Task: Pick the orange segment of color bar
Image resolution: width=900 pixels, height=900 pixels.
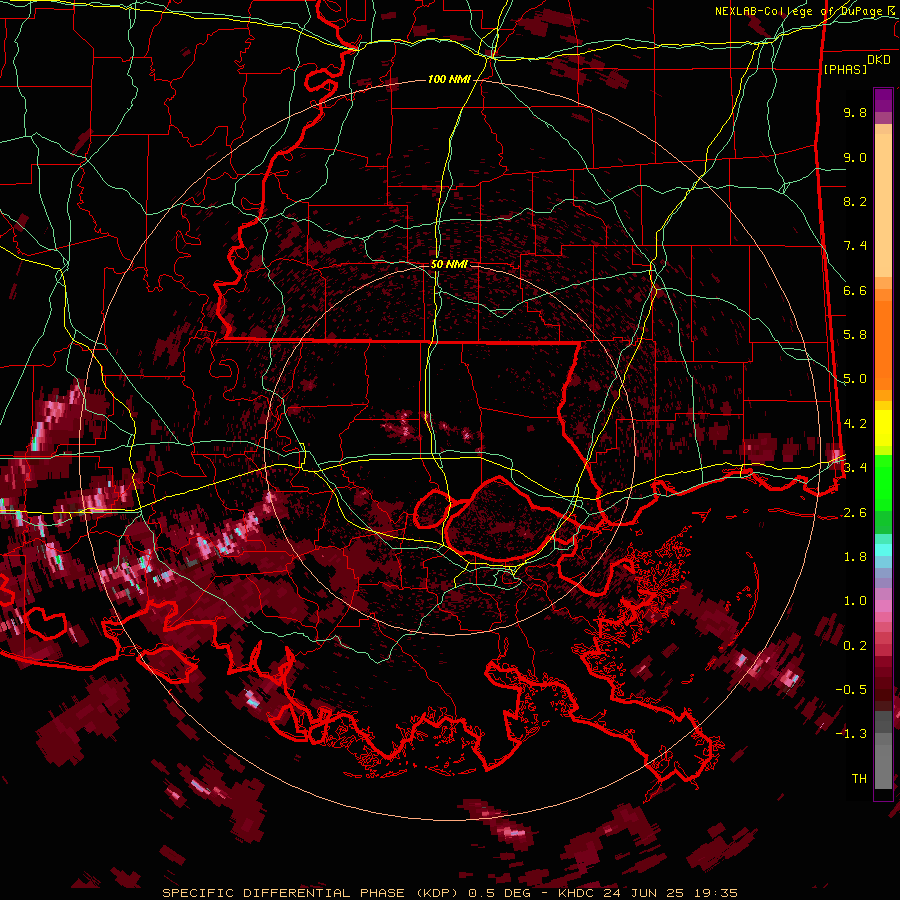Action: 883,344
